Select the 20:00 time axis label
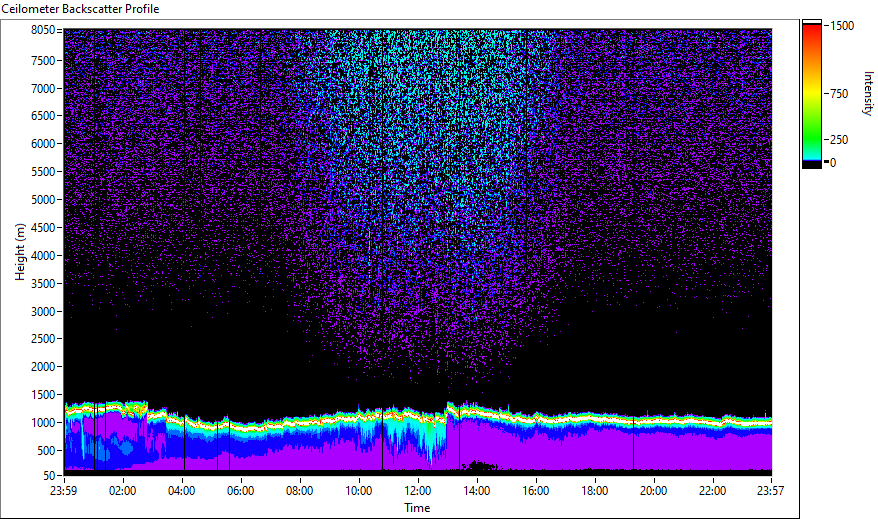The width and height of the screenshot is (878, 519). pyautogui.click(x=653, y=491)
